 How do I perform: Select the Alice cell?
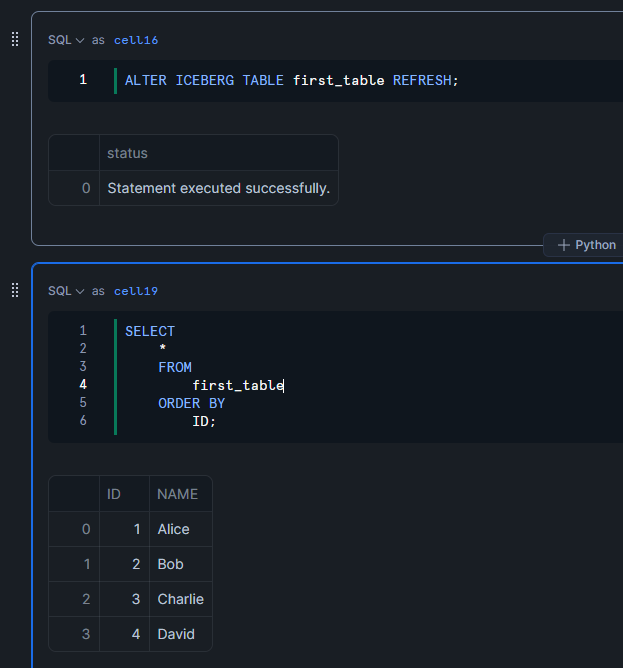point(181,529)
